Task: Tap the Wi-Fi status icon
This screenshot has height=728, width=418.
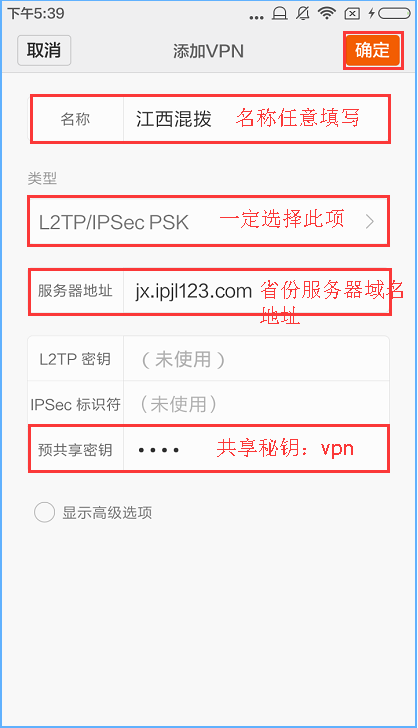Action: (x=327, y=13)
